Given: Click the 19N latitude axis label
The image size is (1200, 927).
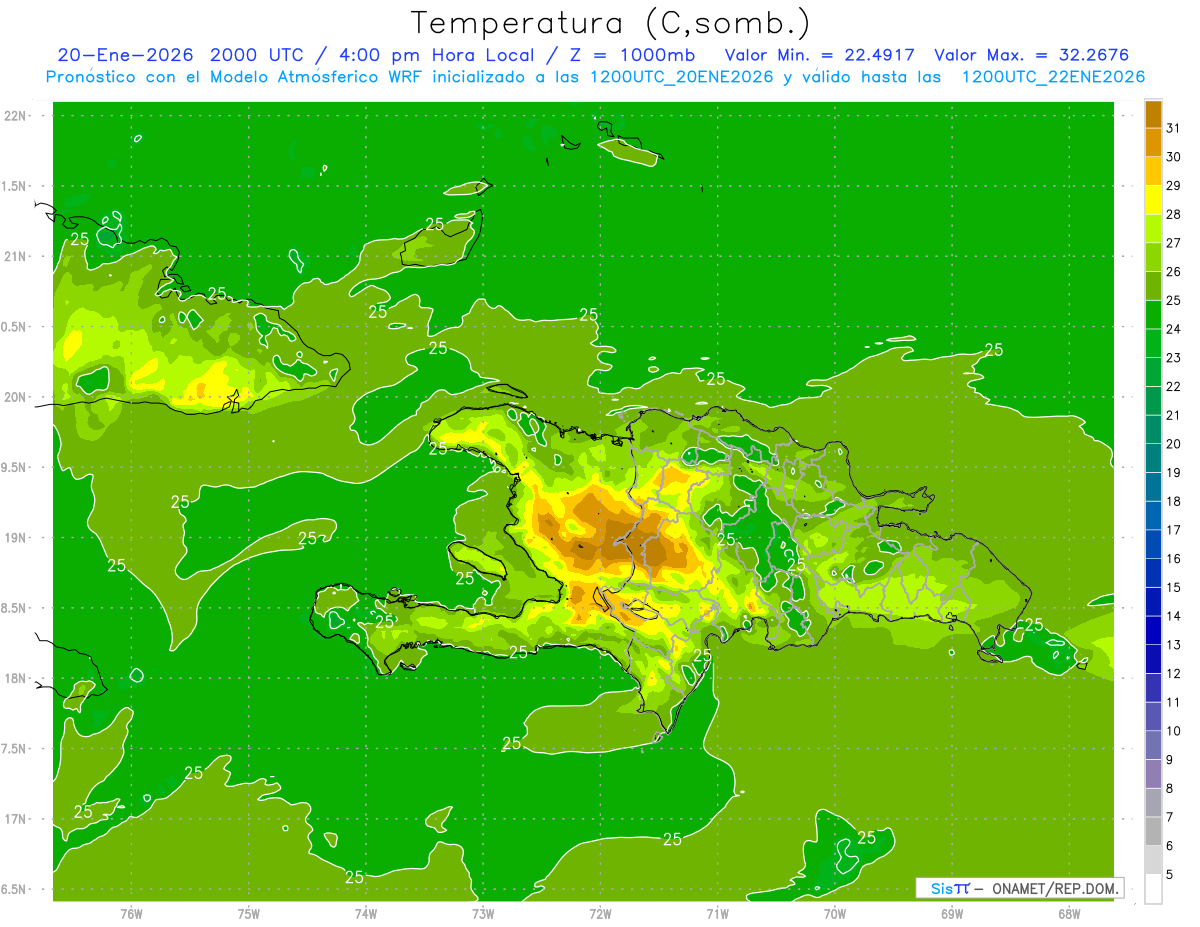Looking at the screenshot, I should click(15, 538).
